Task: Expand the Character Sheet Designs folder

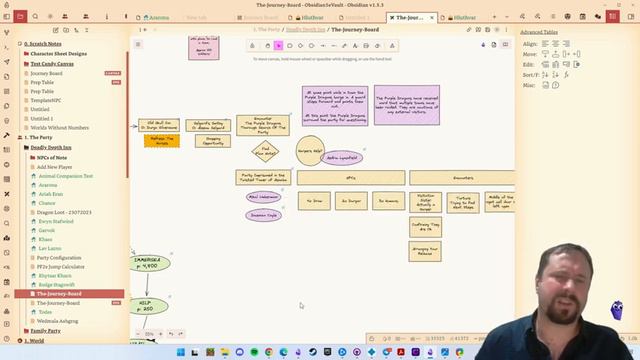Action: (58, 53)
